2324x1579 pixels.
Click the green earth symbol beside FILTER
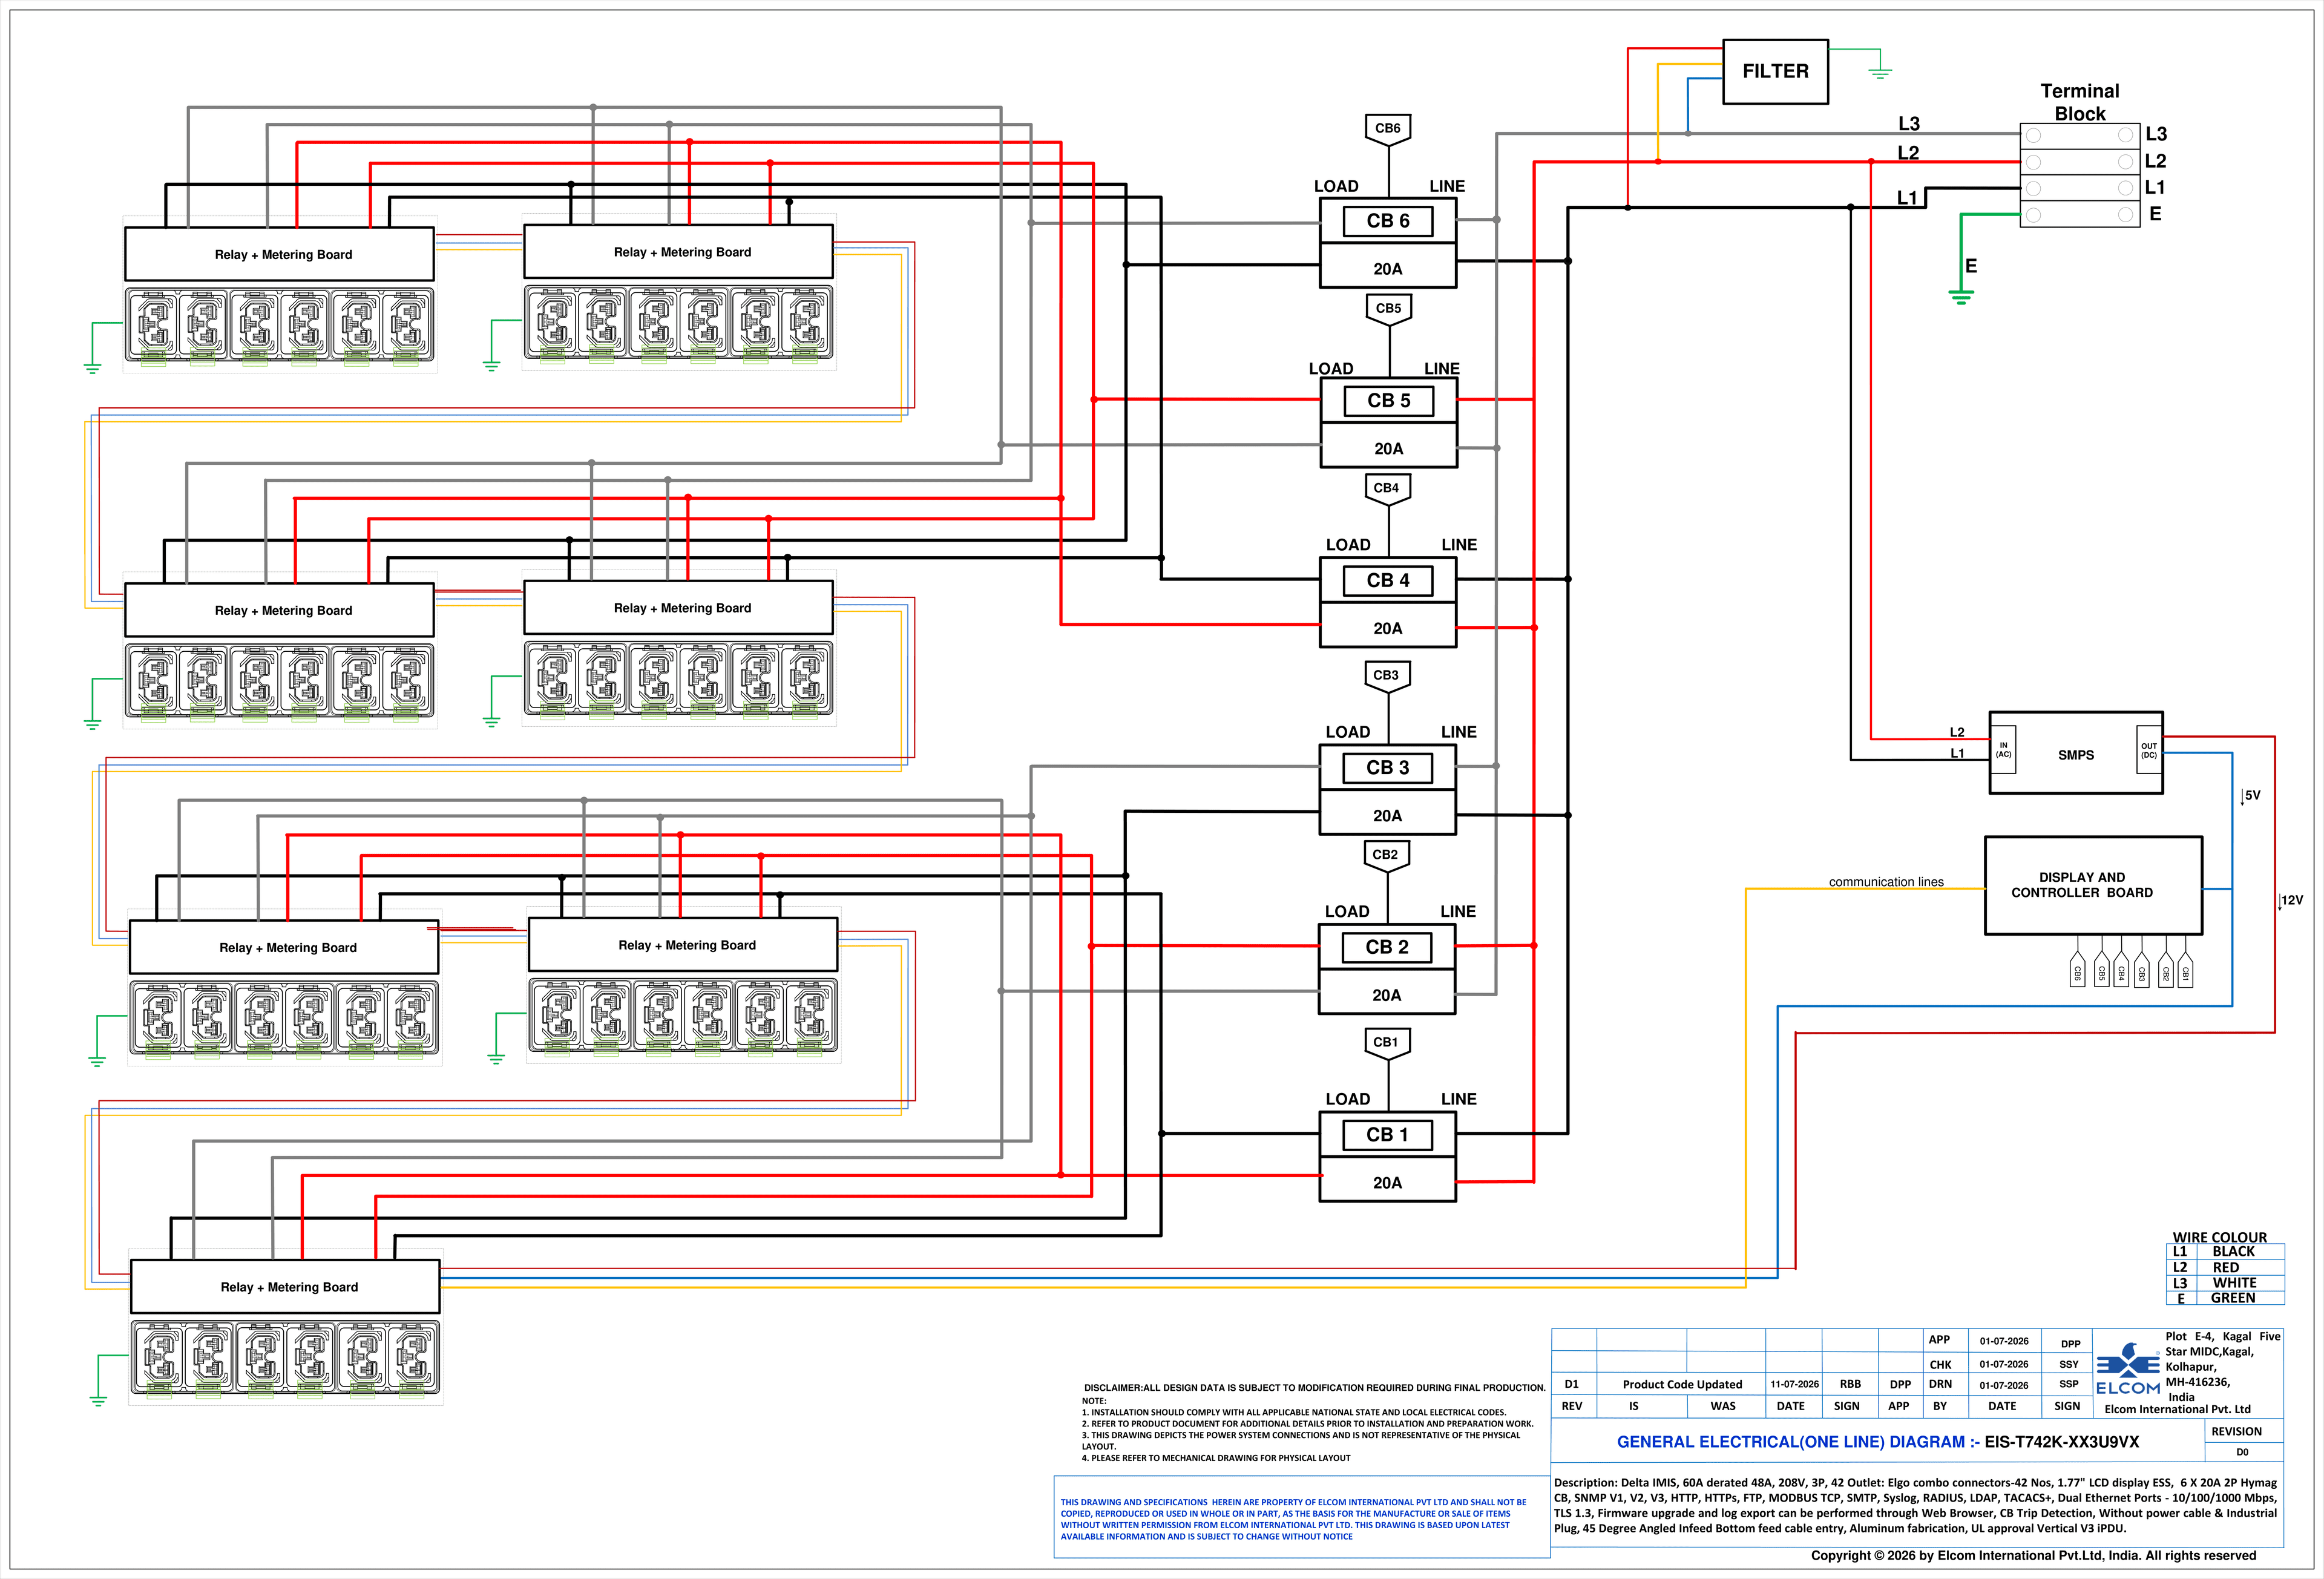(x=1880, y=71)
